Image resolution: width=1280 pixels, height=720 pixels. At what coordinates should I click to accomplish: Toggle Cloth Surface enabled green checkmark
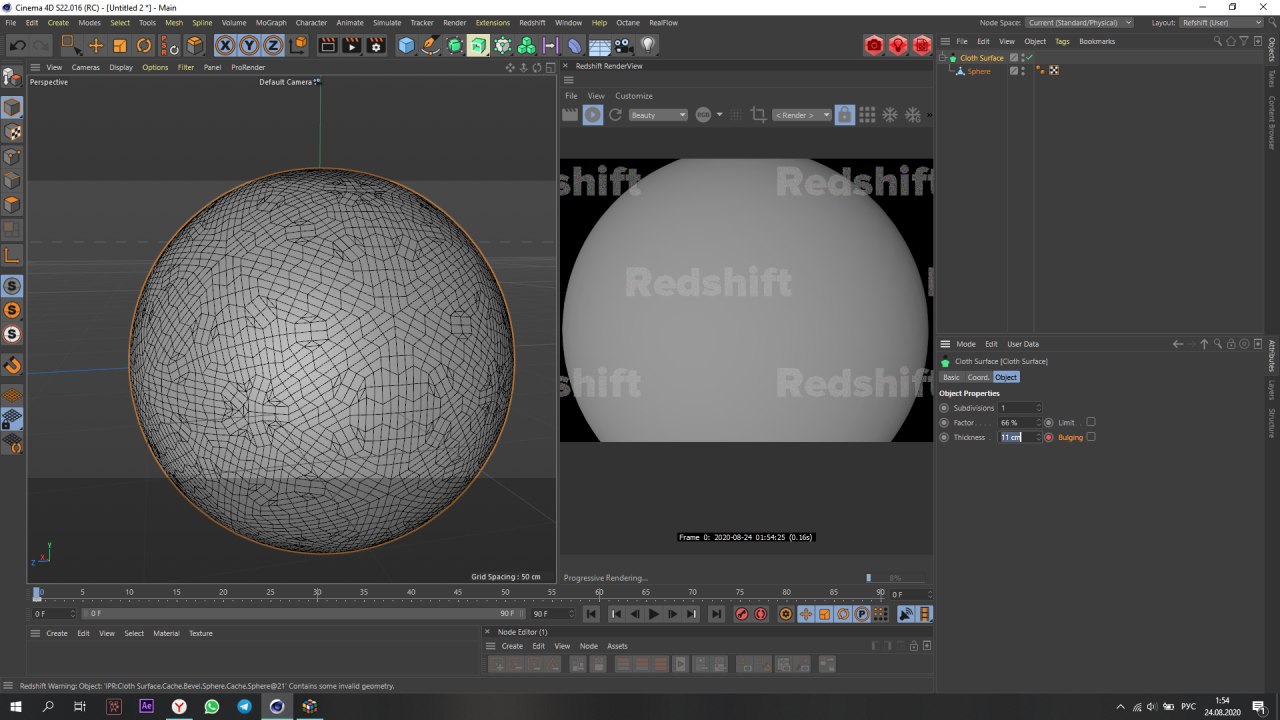click(x=1028, y=58)
